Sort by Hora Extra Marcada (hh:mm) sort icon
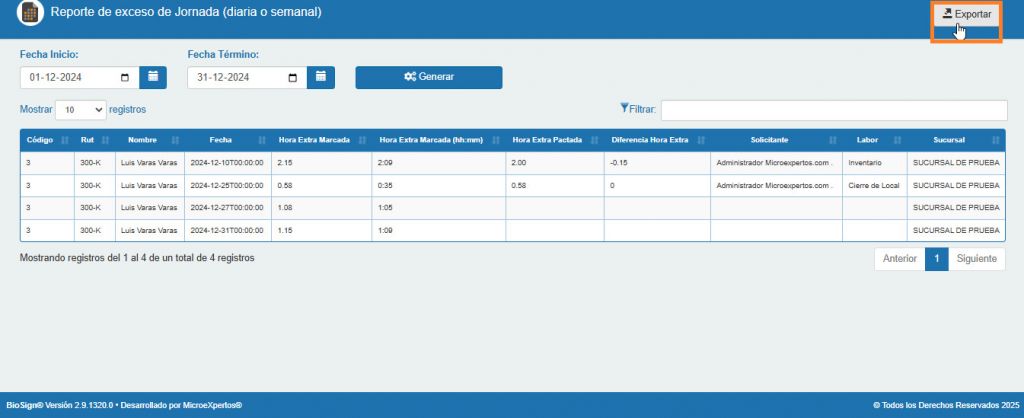 click(x=496, y=140)
